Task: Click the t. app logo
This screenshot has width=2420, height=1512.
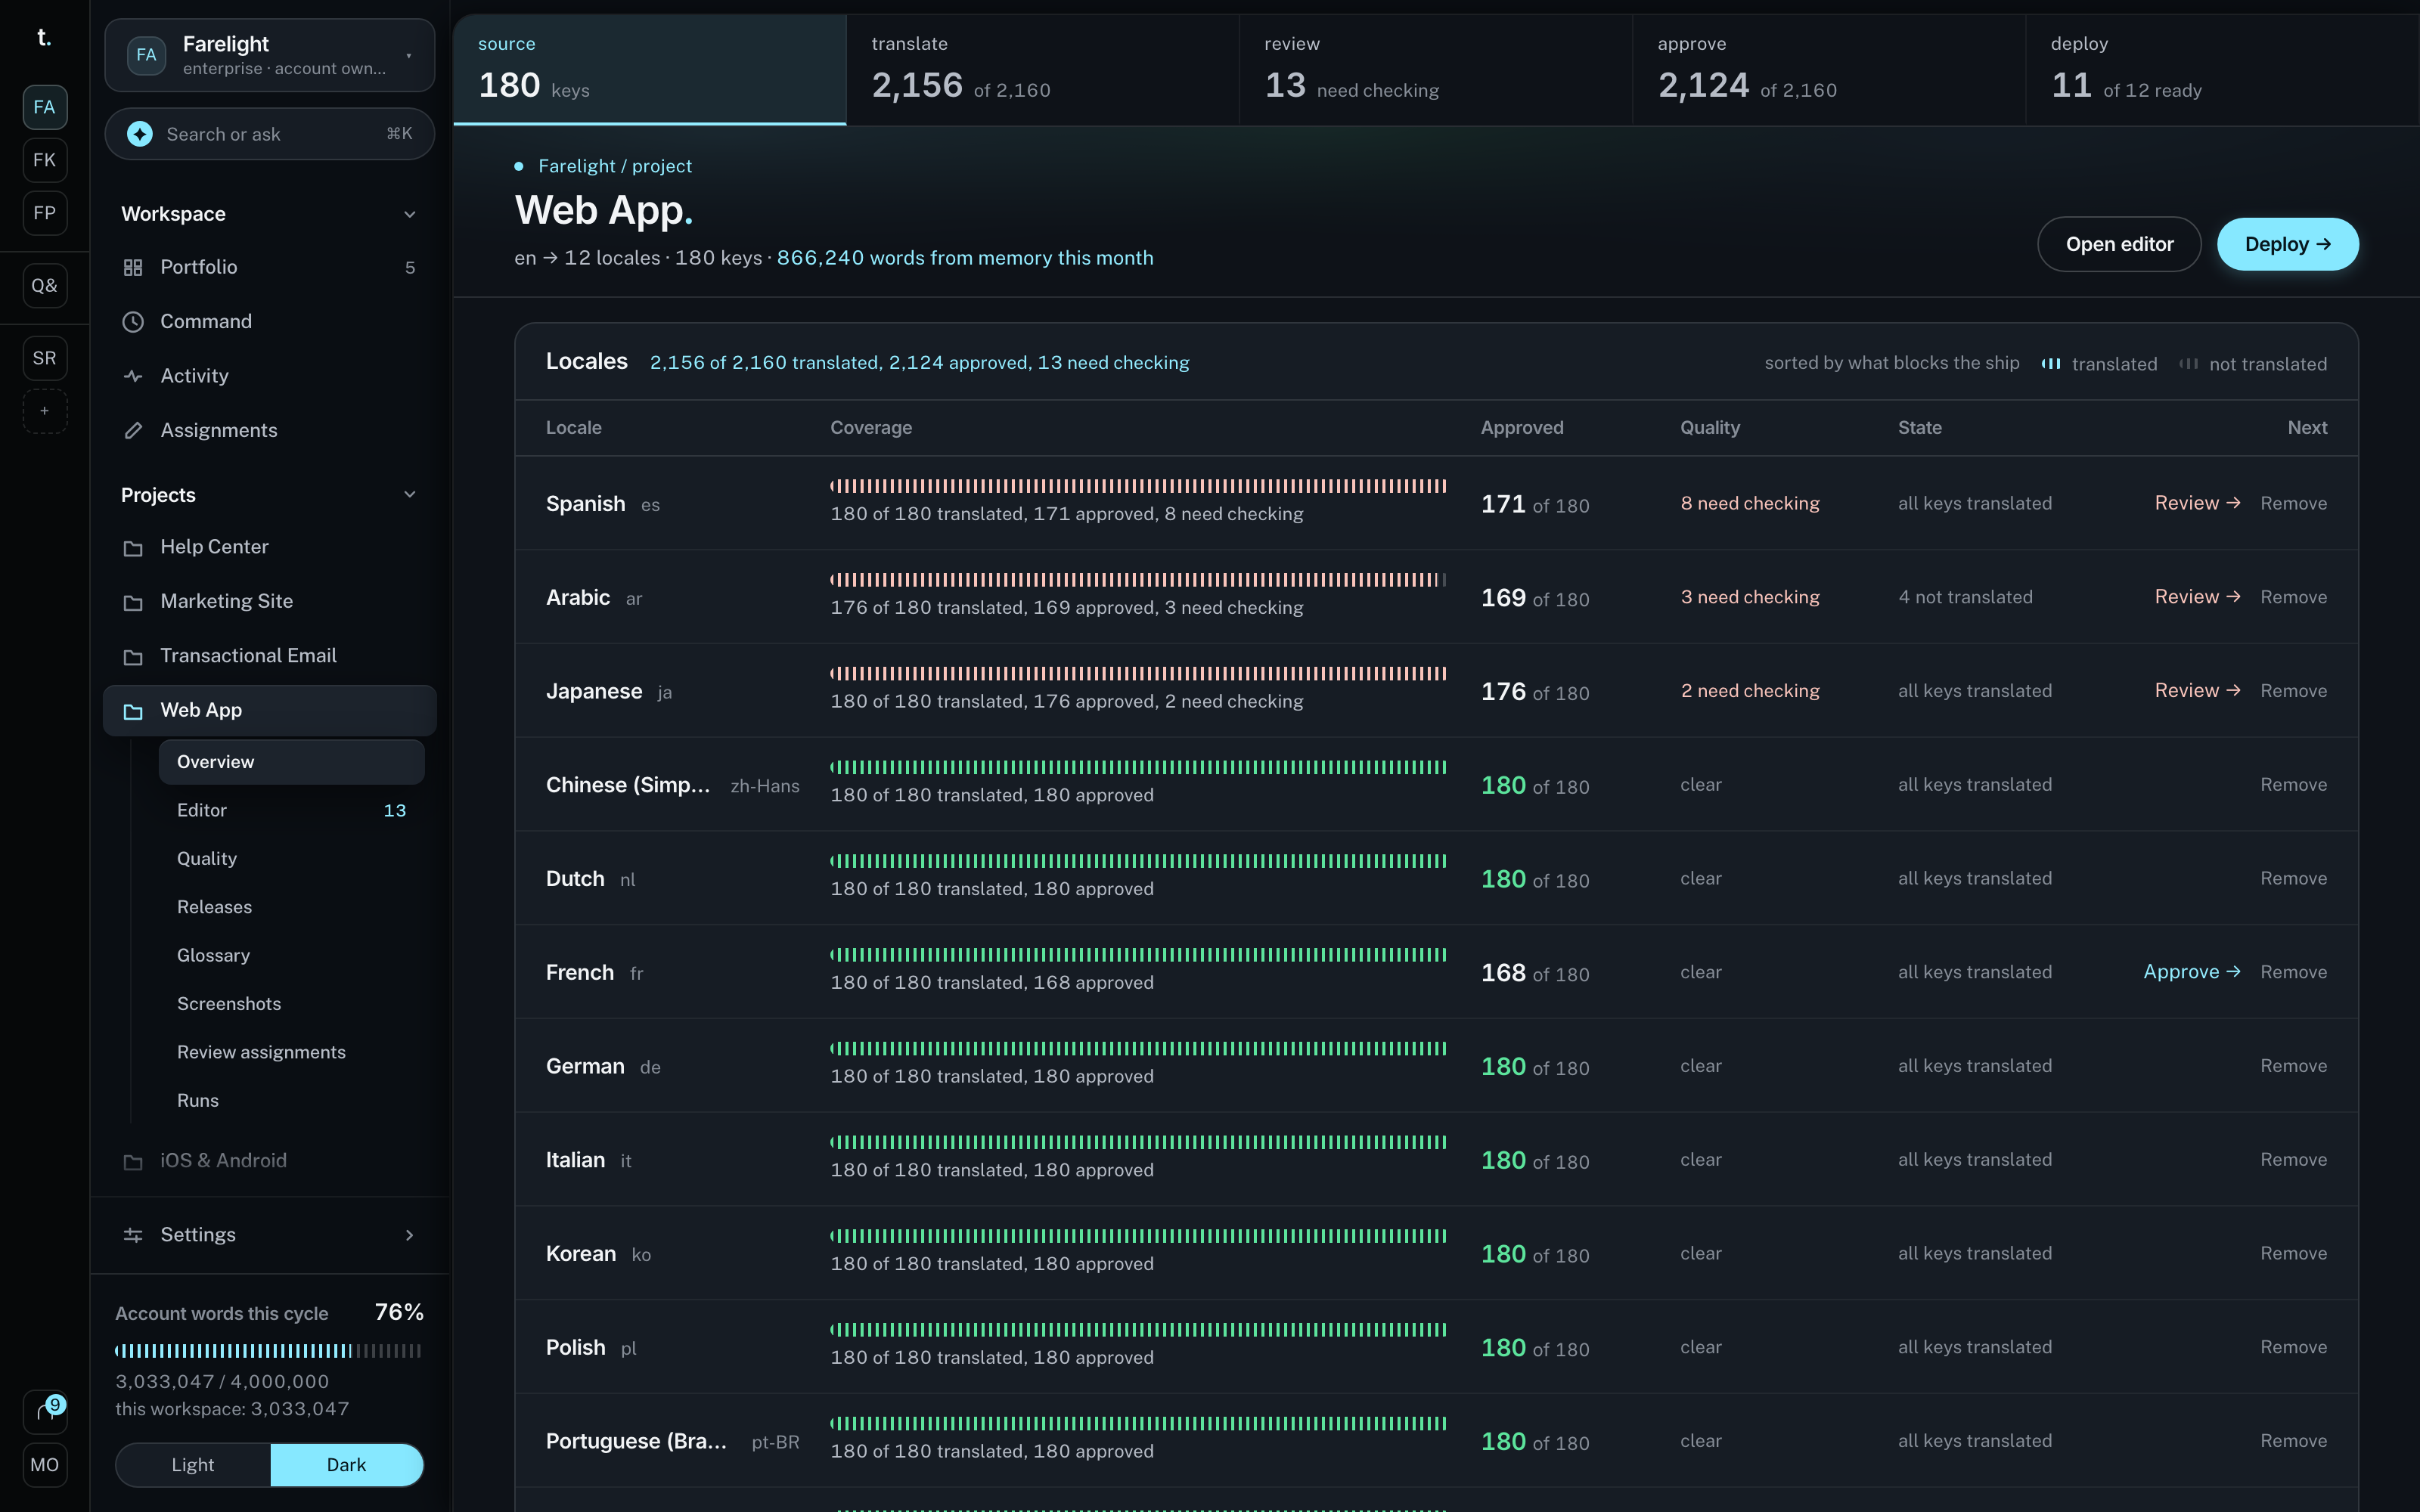Action: click(44, 38)
